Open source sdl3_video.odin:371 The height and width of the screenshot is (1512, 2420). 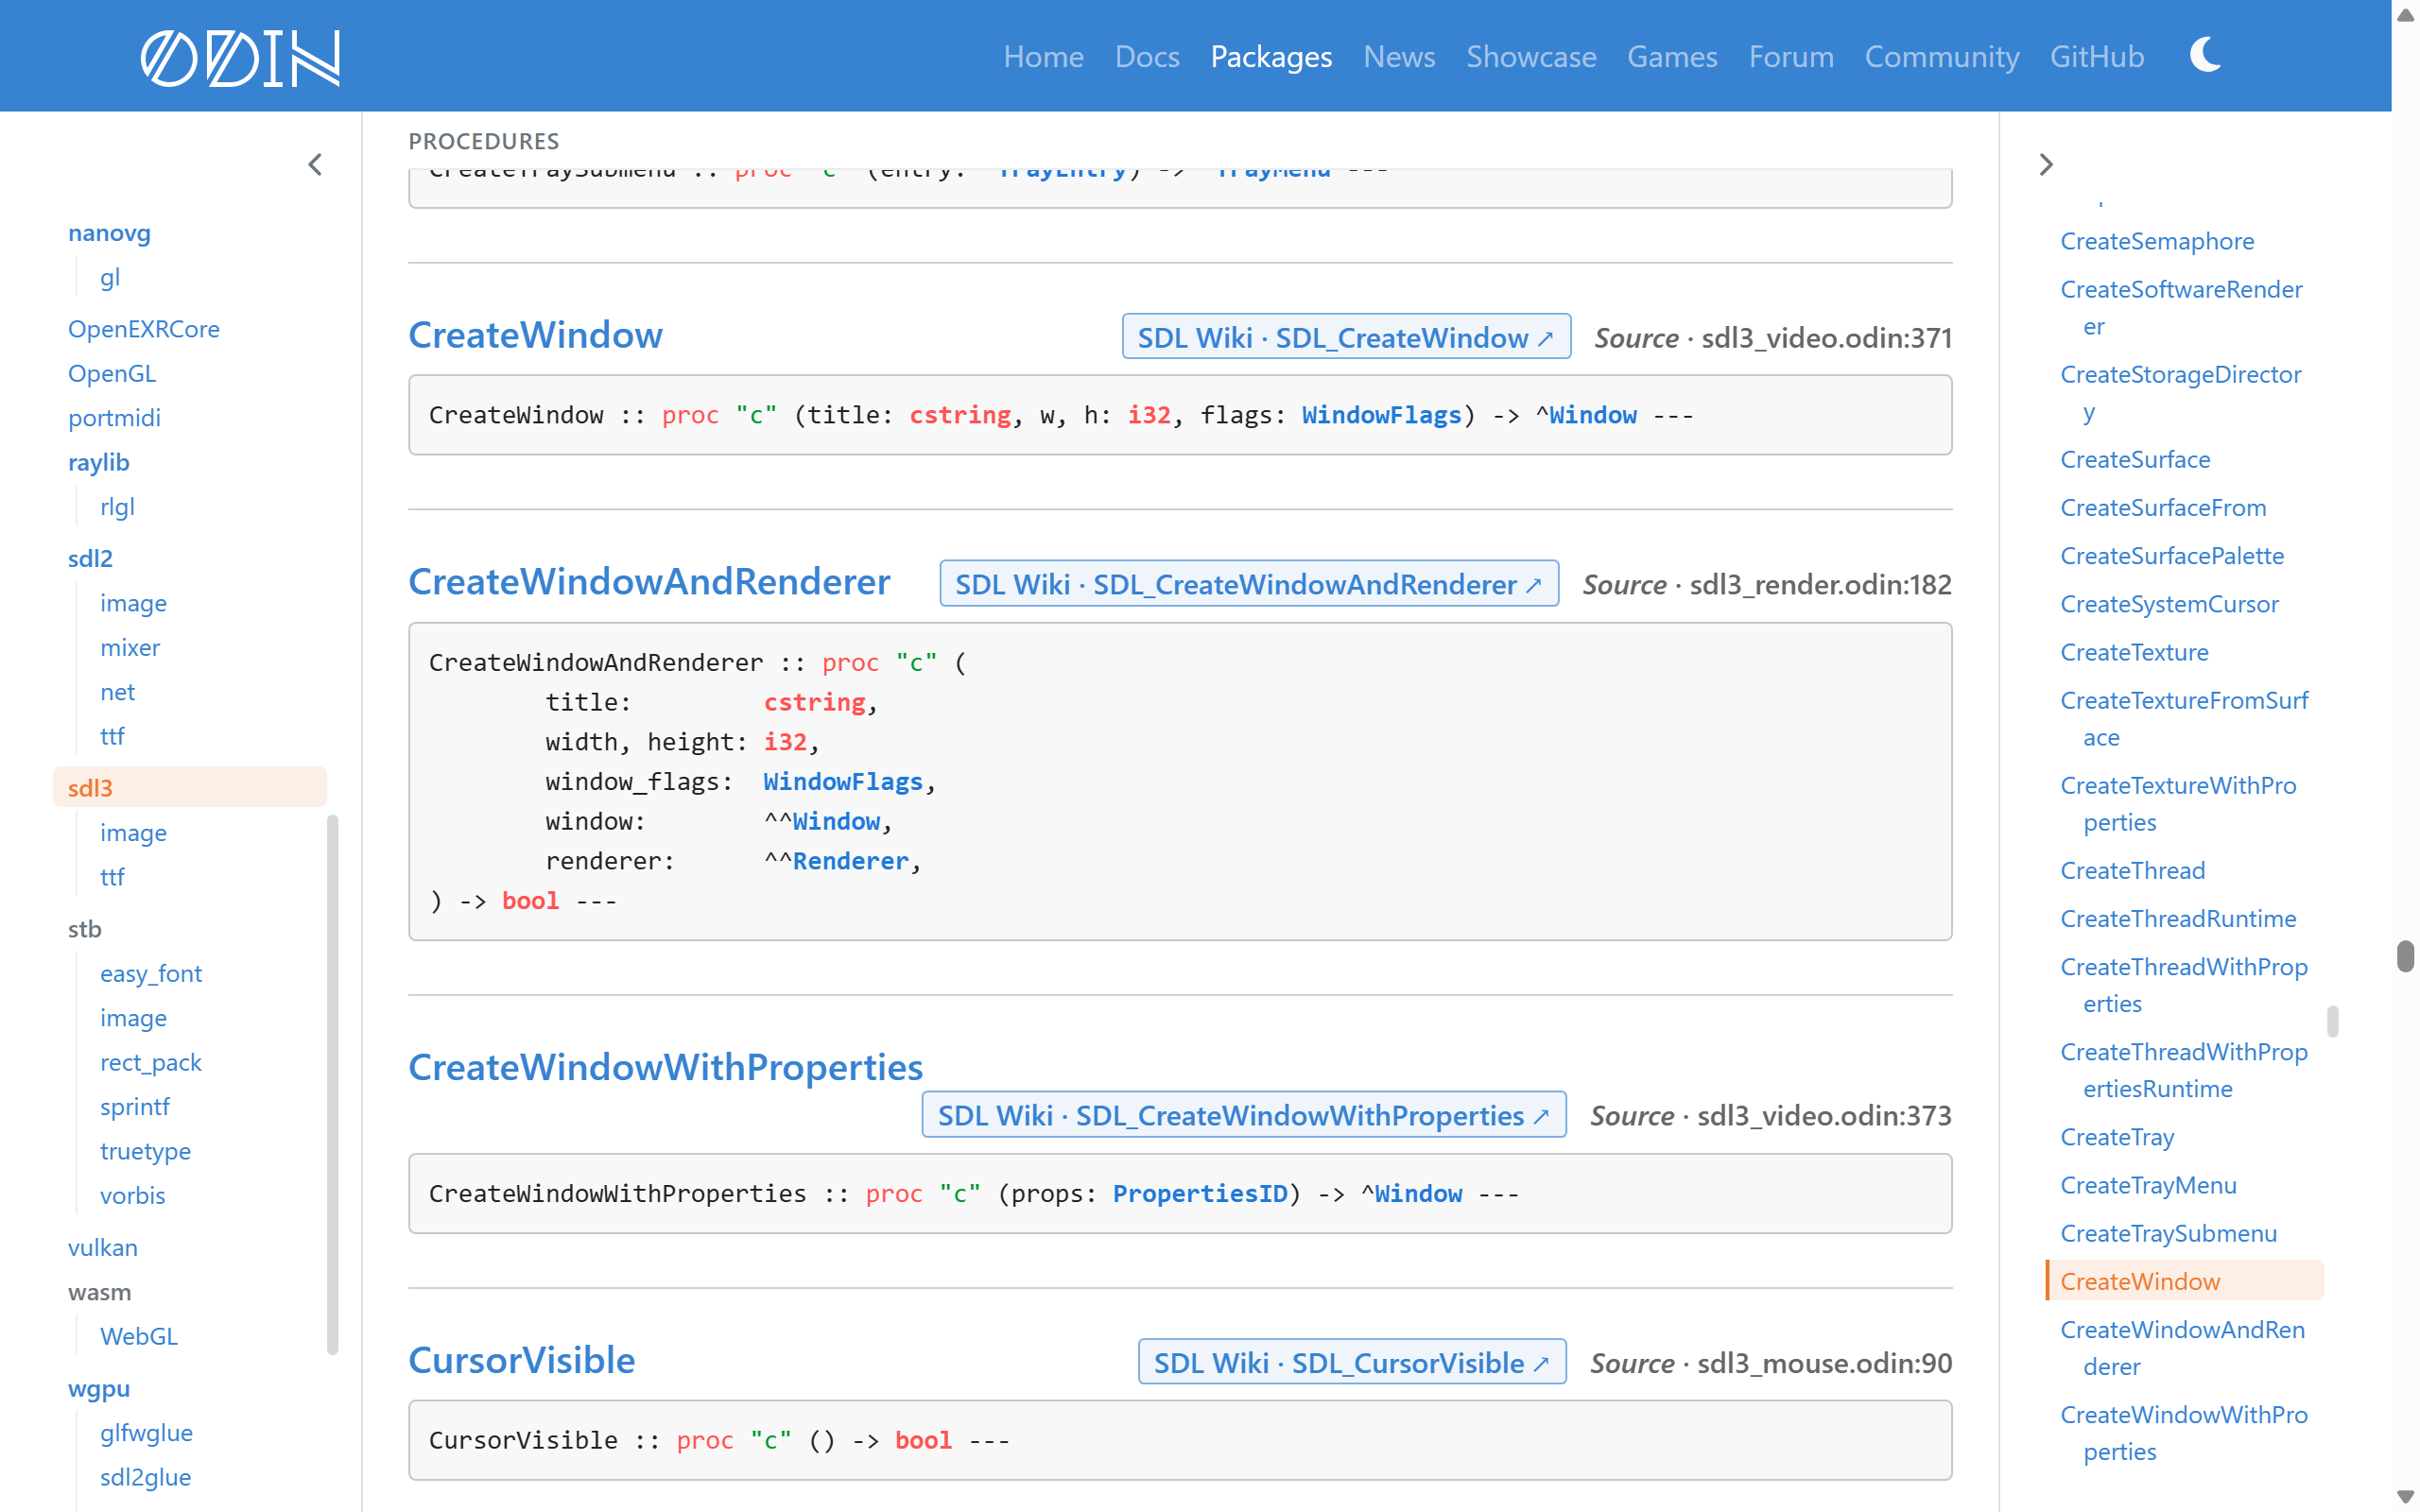1826,337
